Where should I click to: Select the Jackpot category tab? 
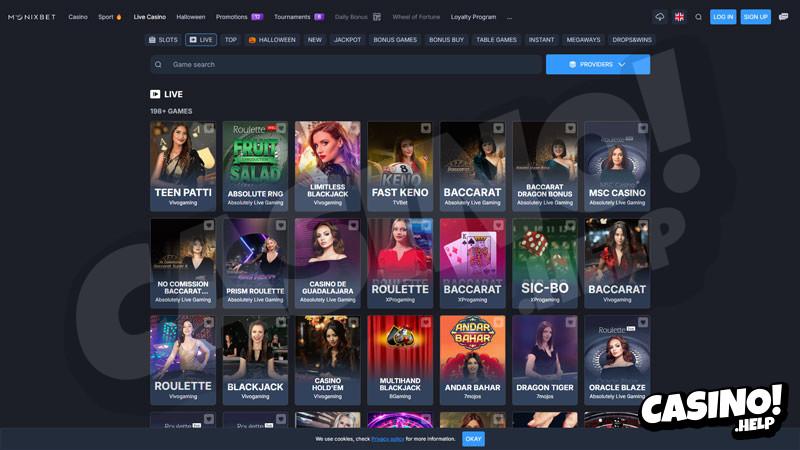(x=347, y=40)
